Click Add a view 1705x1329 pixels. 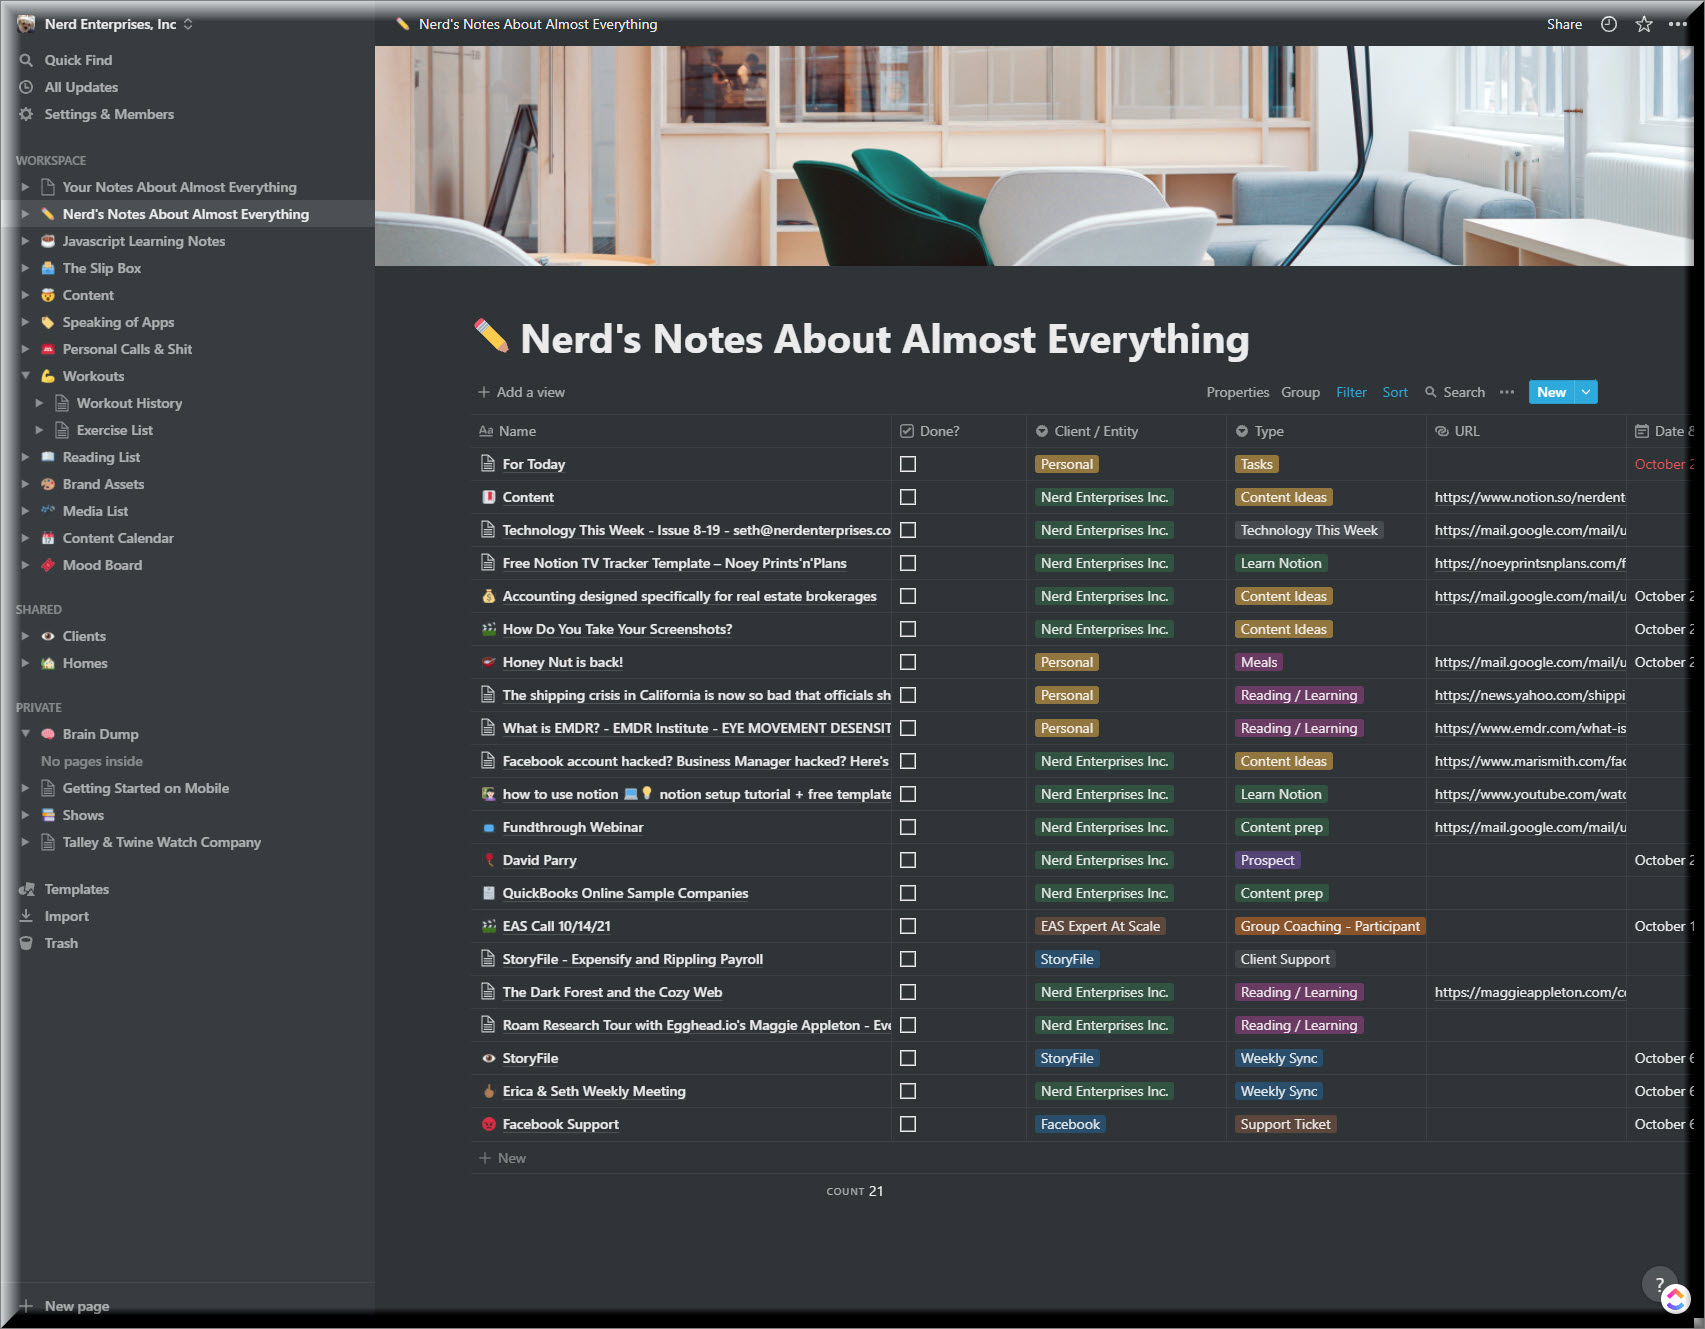(x=521, y=392)
